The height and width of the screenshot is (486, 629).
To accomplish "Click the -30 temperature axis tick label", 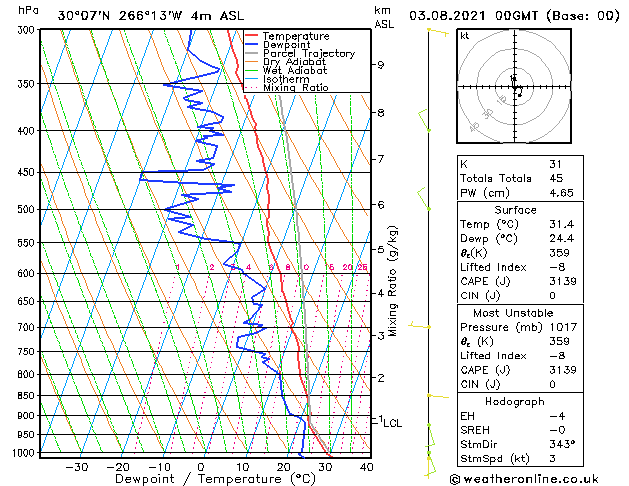I will point(77,467).
